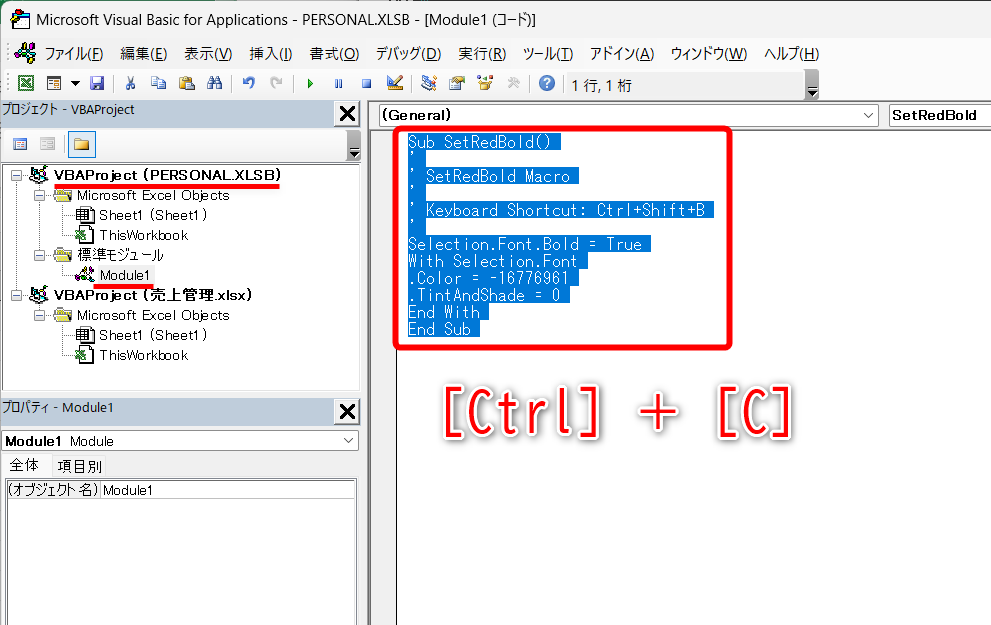Open the ウィンドウ(W) menu

click(708, 54)
